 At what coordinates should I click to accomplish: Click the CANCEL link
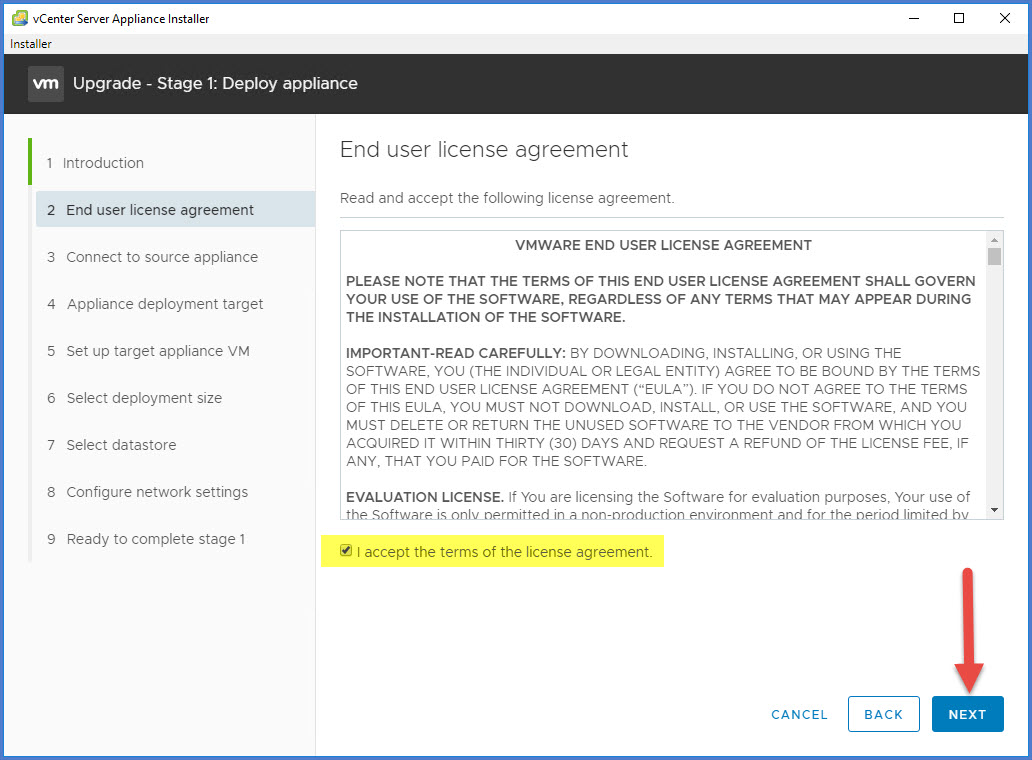coord(799,714)
